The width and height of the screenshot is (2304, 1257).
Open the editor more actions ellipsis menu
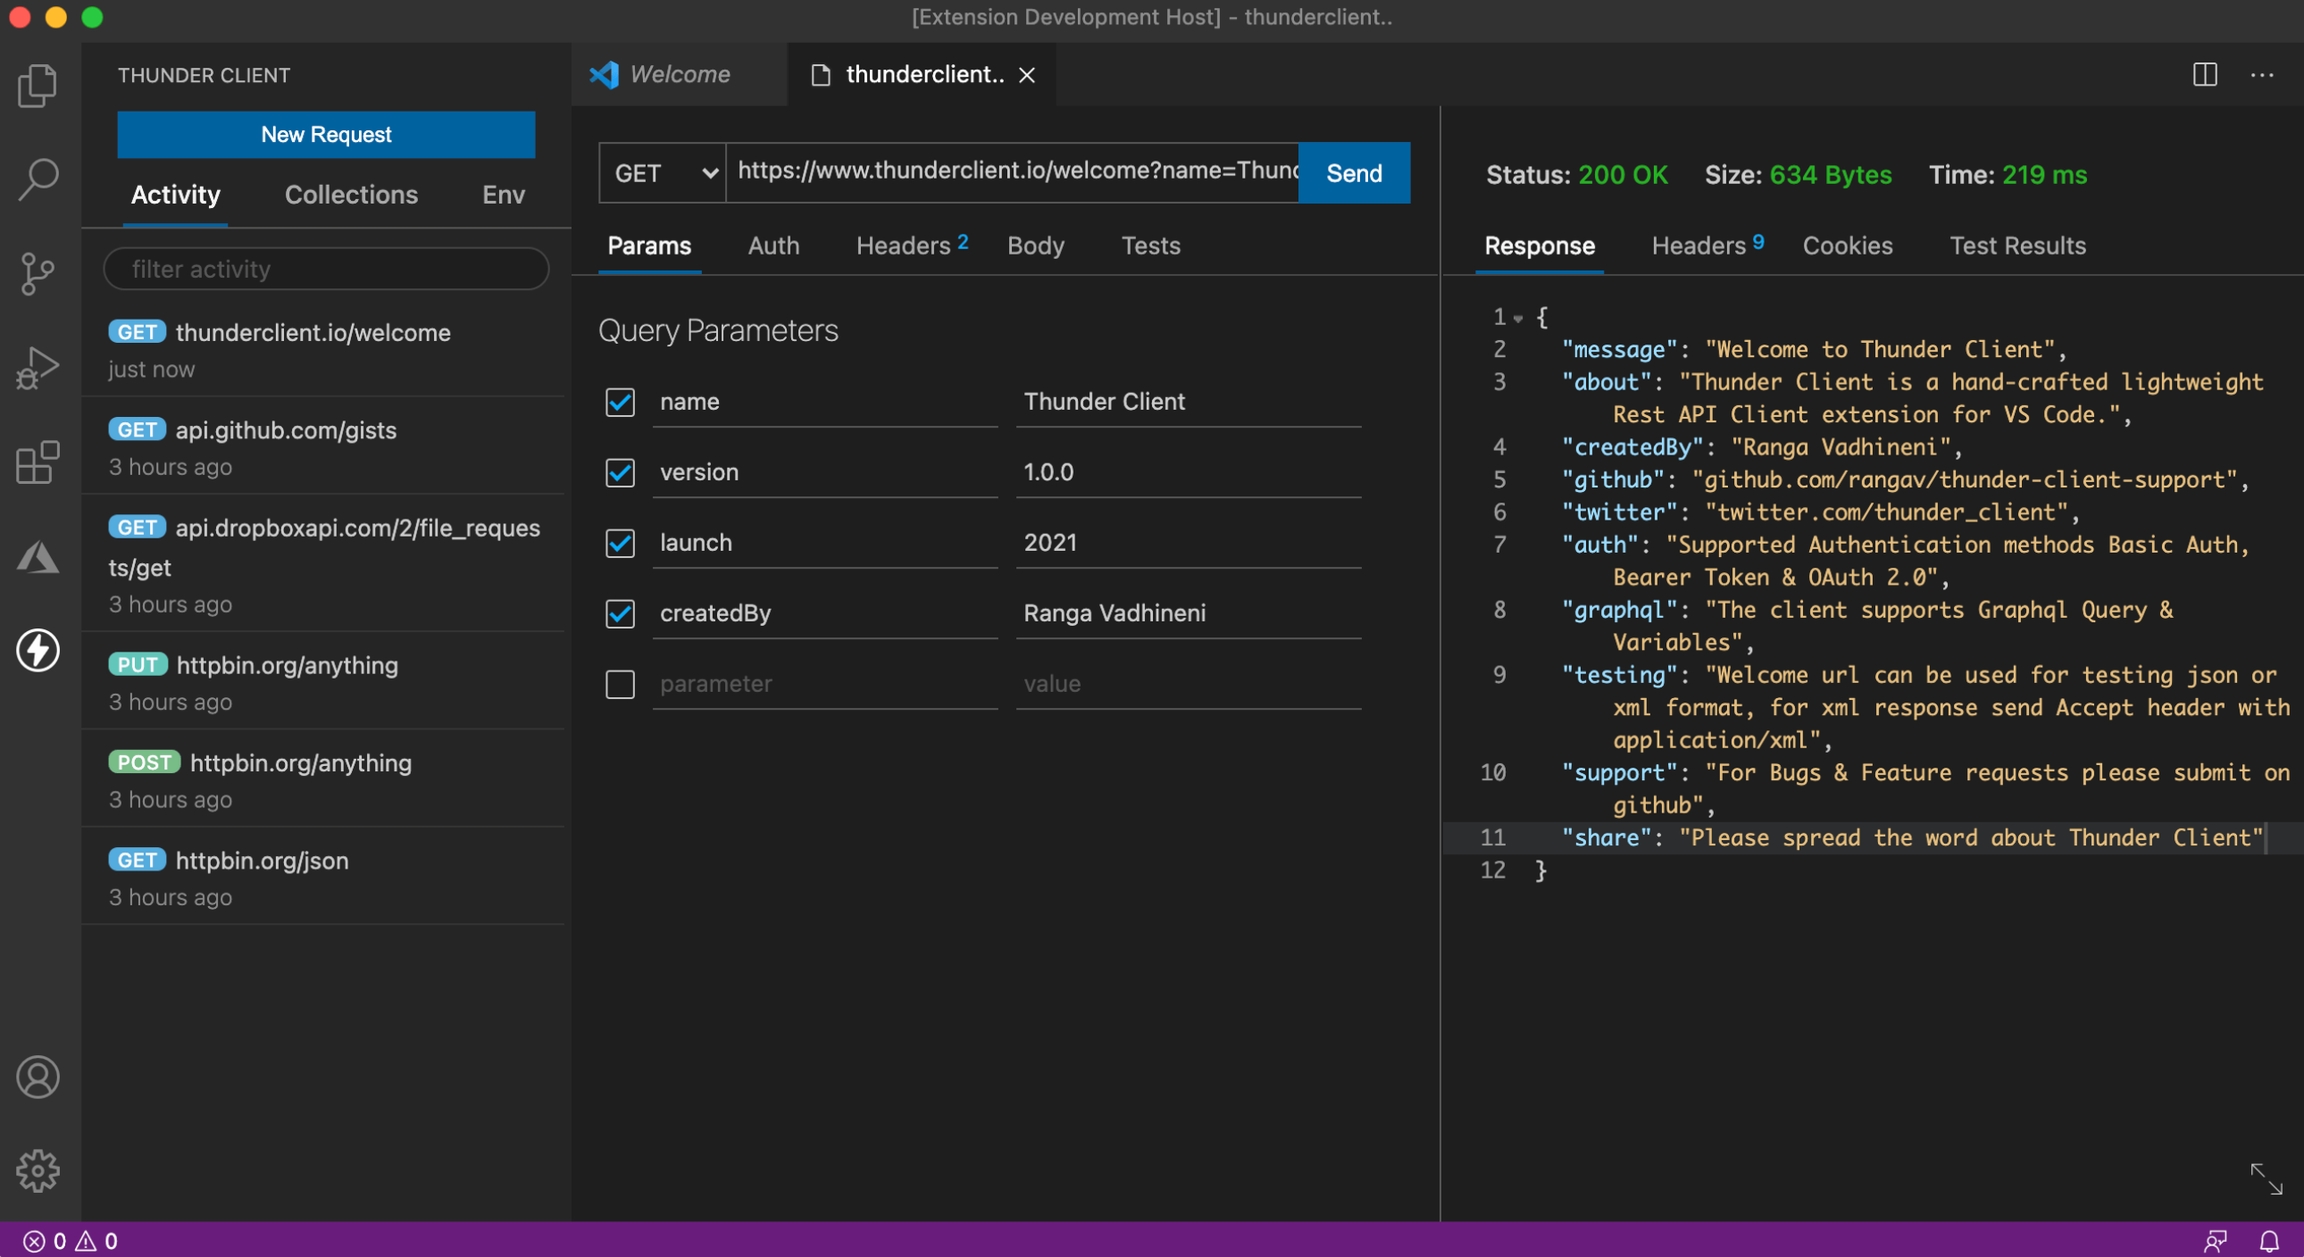(x=2262, y=74)
